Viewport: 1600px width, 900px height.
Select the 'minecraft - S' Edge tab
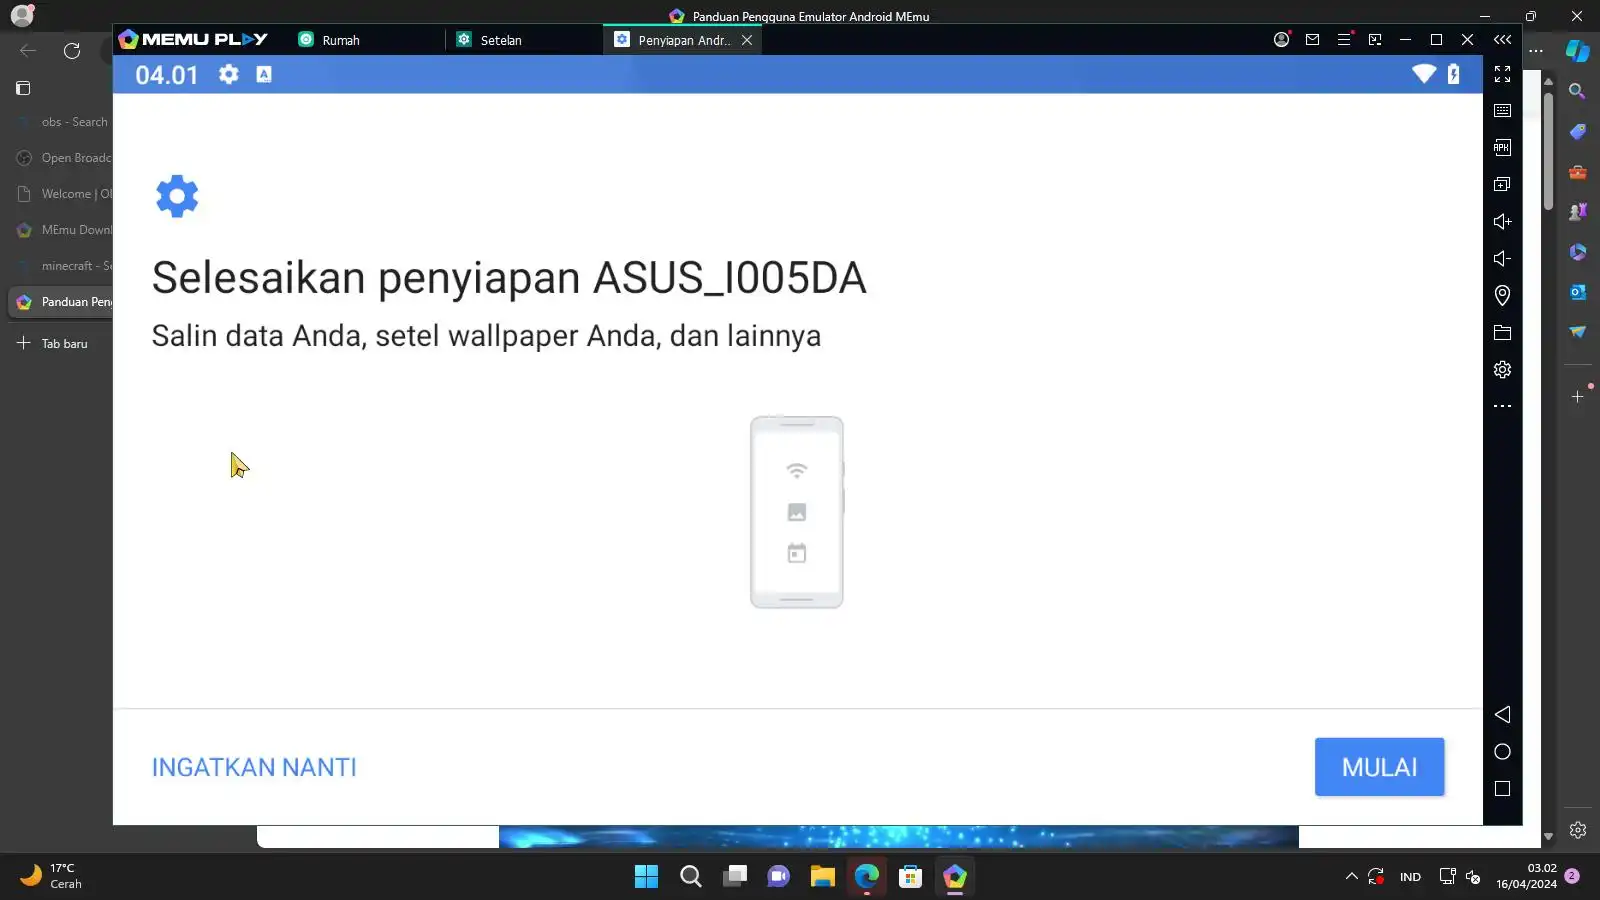point(60,266)
